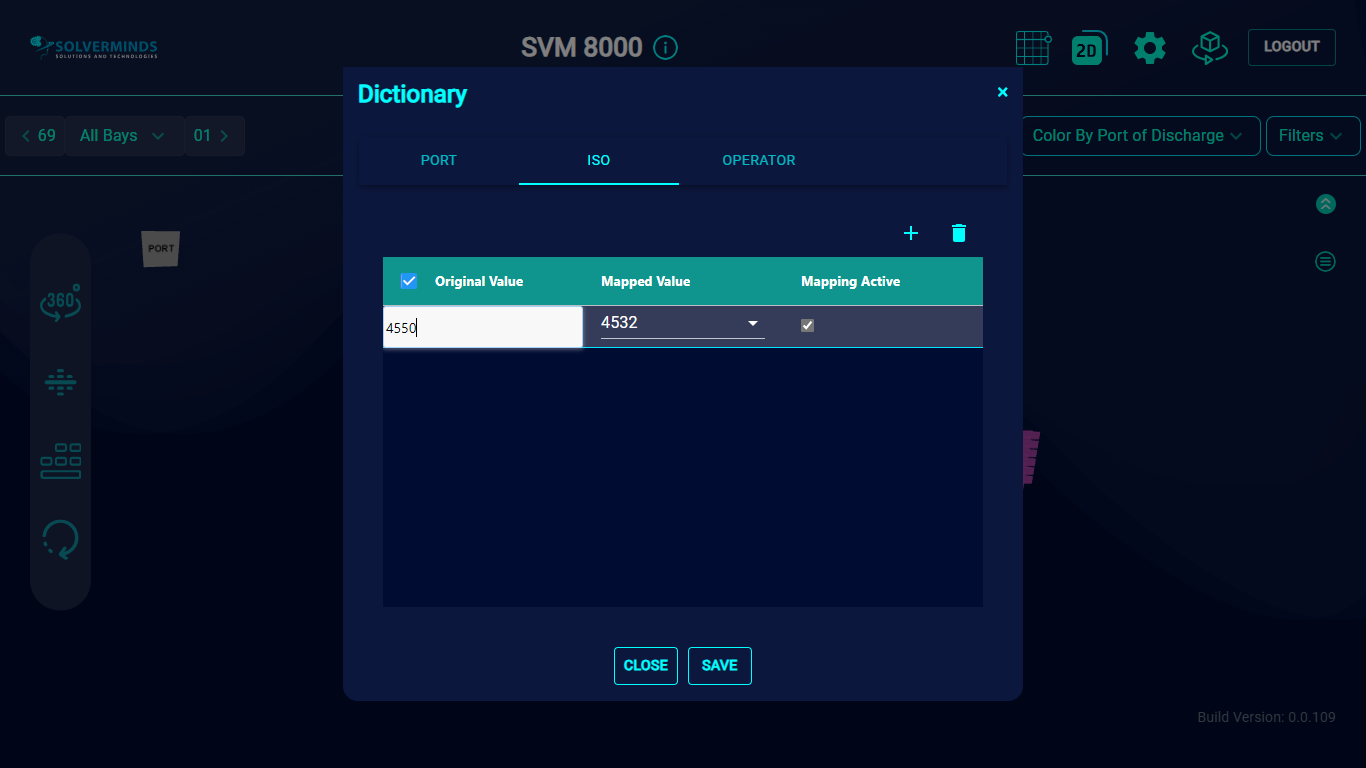The width and height of the screenshot is (1366, 768).
Task: Click the reset view circular arrow icon
Action: pyautogui.click(x=61, y=539)
